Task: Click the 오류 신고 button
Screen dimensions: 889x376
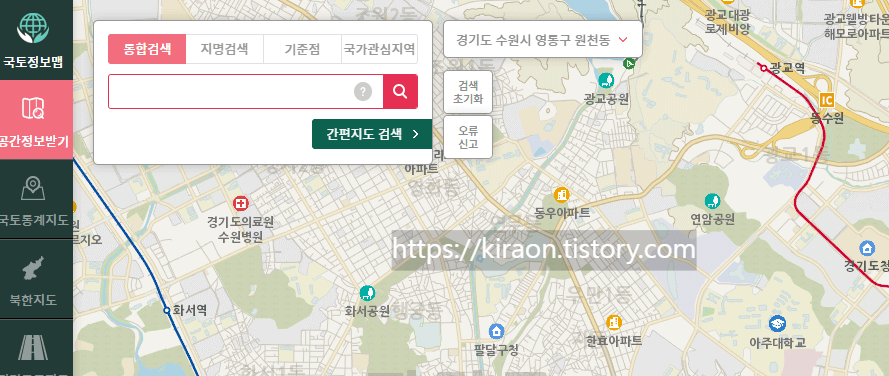Action: [x=468, y=137]
